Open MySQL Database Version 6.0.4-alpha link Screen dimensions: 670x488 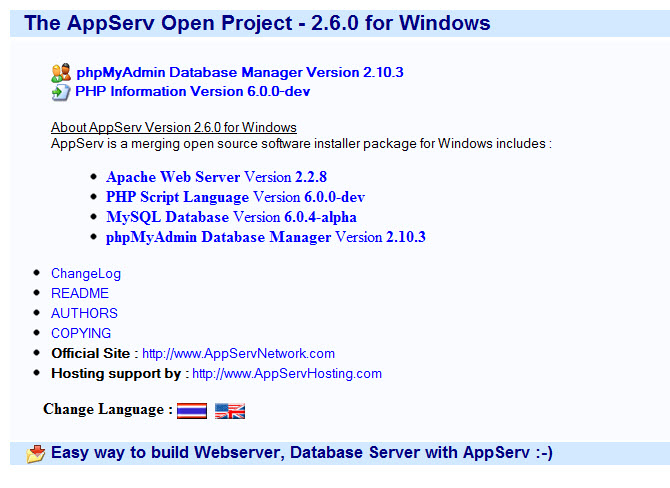232,217
